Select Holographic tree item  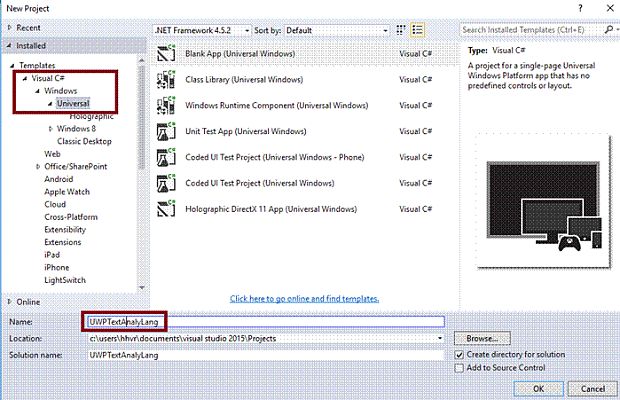pyautogui.click(x=91, y=116)
